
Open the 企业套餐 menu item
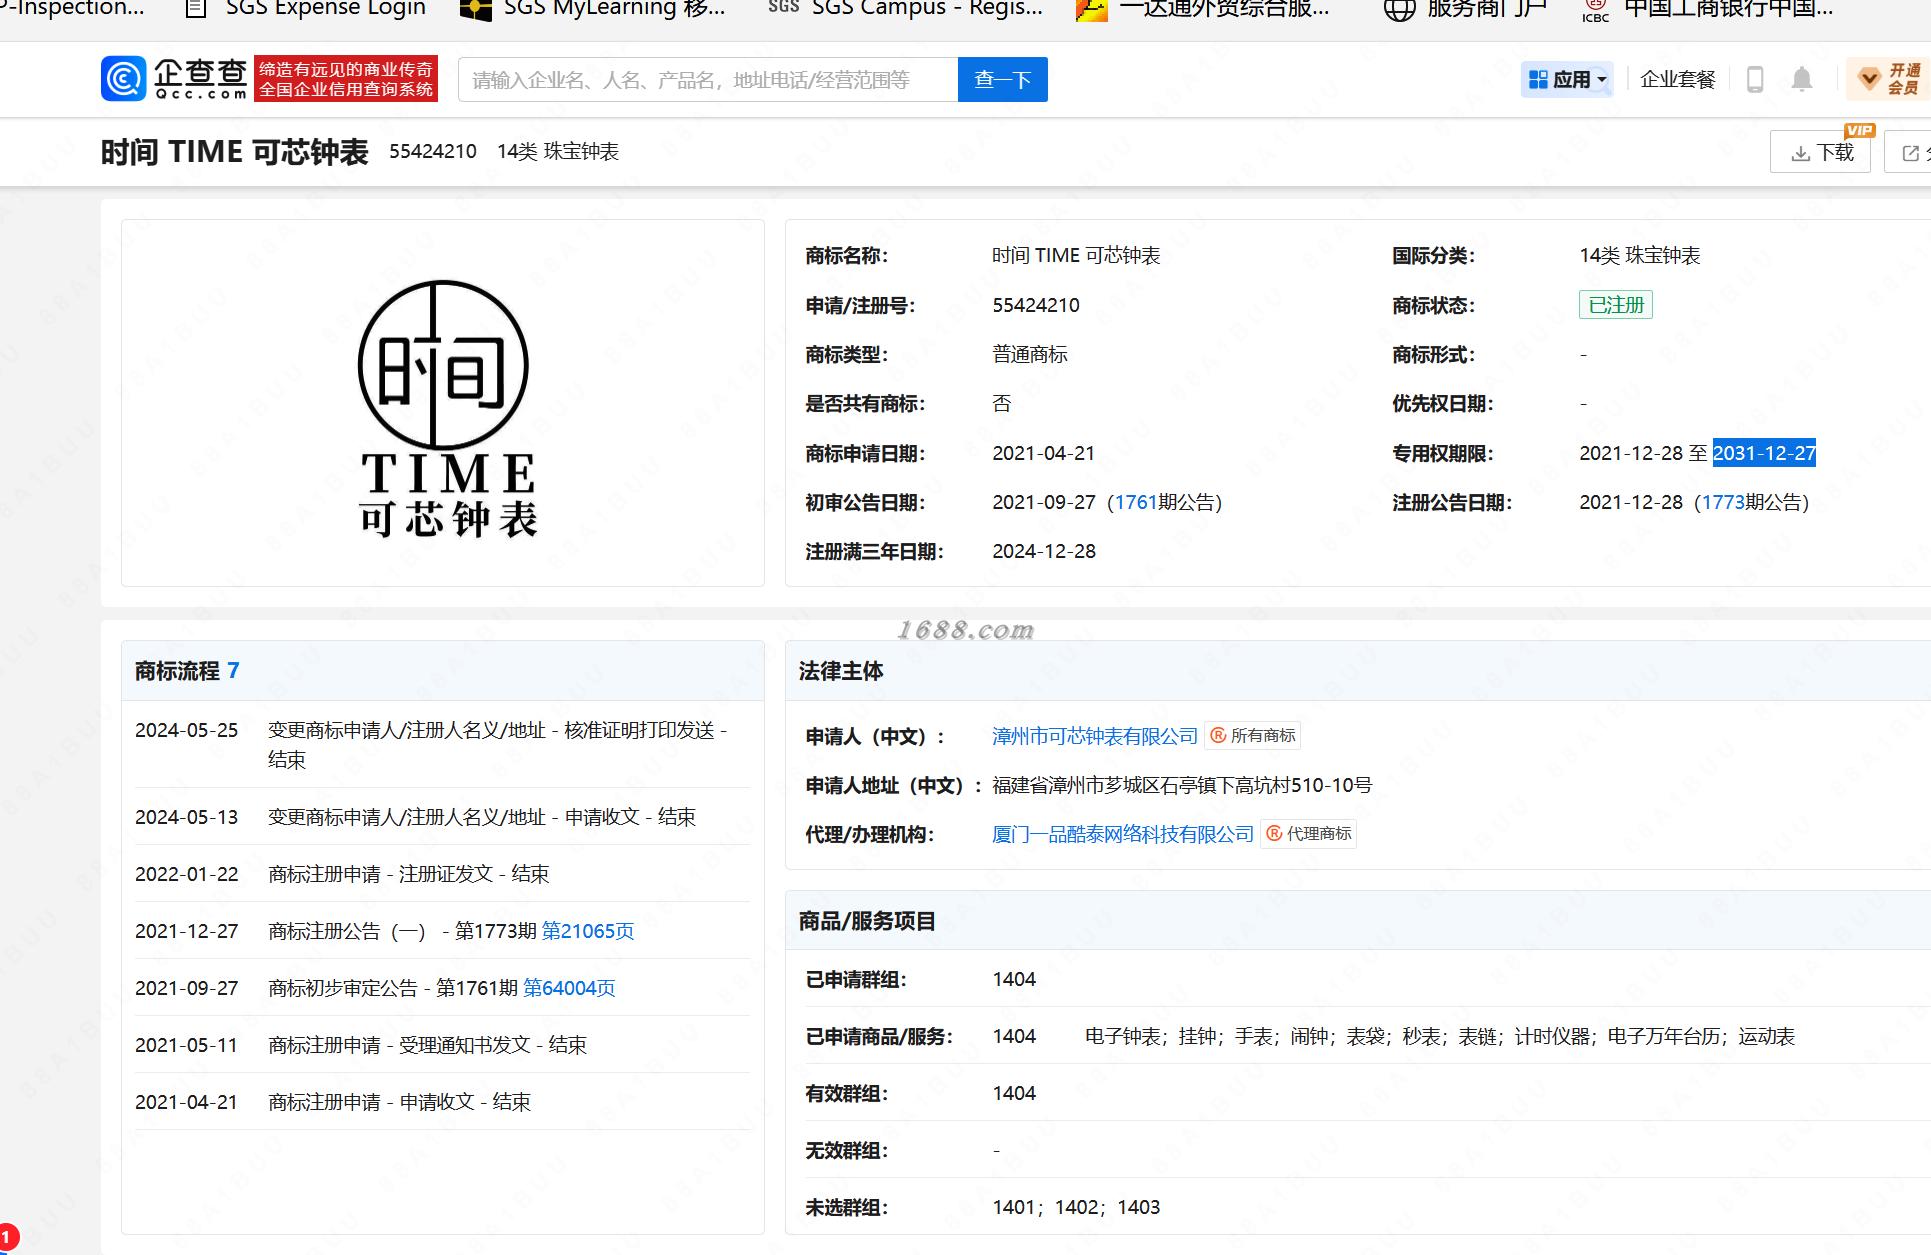coord(1677,80)
